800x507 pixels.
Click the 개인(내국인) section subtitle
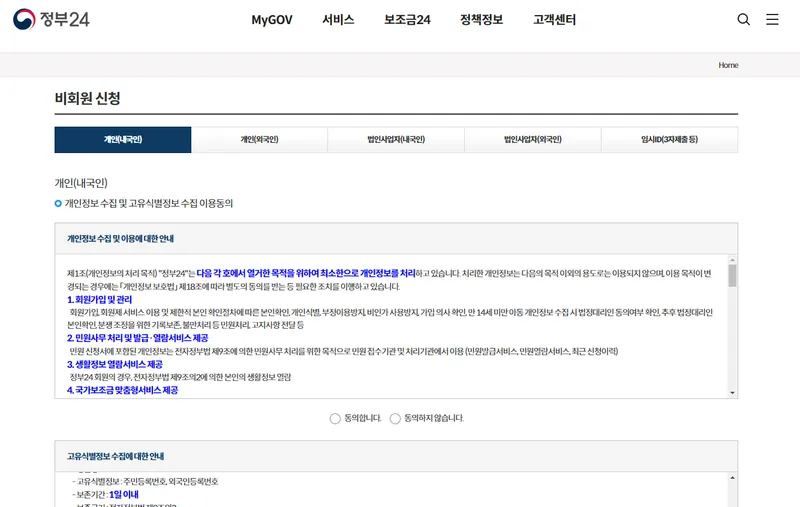(x=81, y=183)
